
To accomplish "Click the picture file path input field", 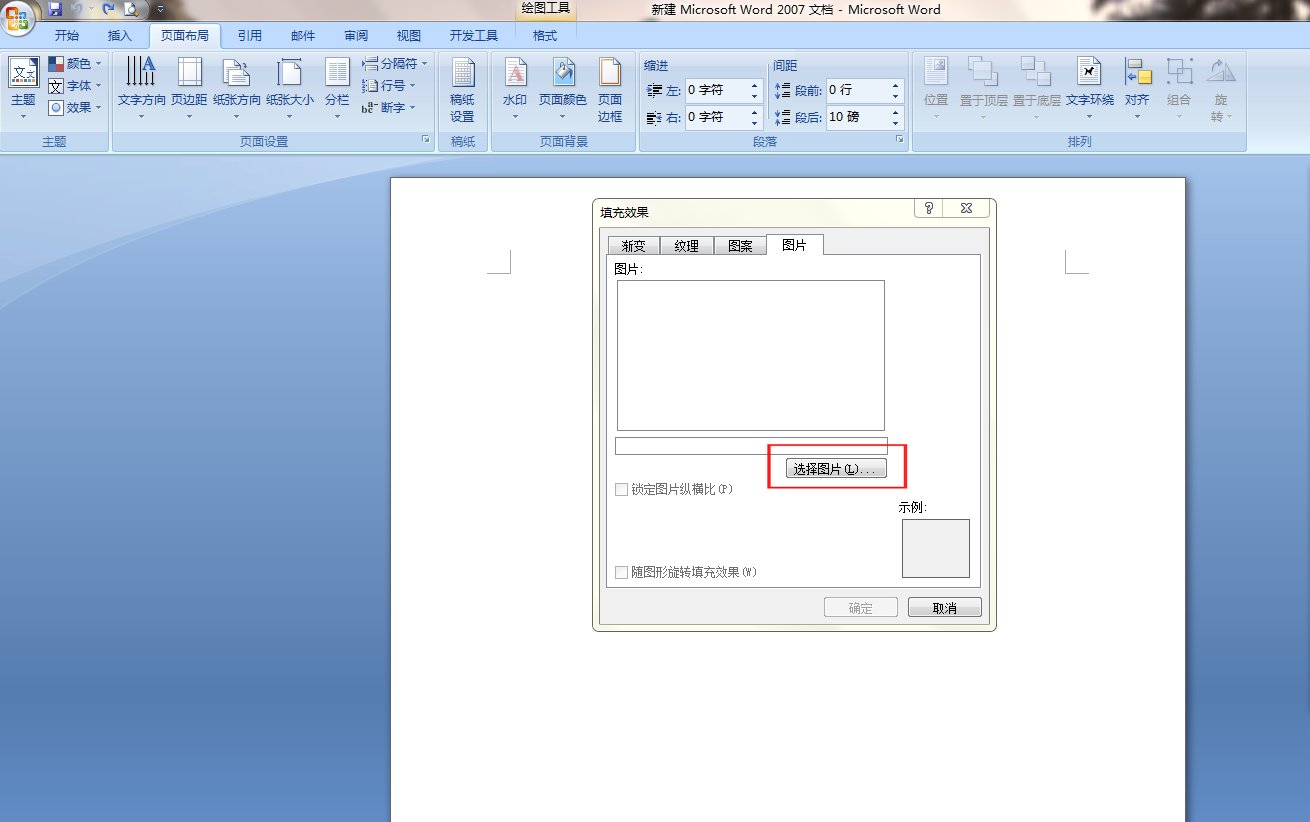I will pos(750,445).
